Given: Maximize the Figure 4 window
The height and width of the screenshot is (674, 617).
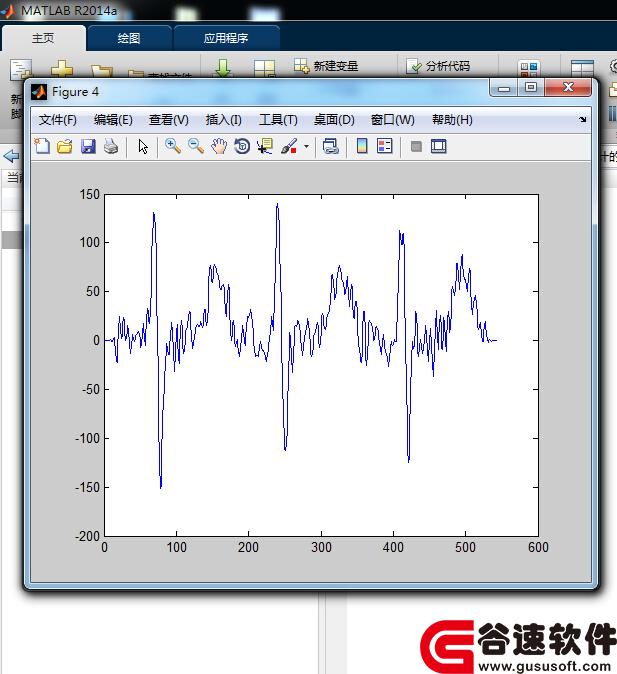Looking at the screenshot, I should pyautogui.click(x=531, y=88).
